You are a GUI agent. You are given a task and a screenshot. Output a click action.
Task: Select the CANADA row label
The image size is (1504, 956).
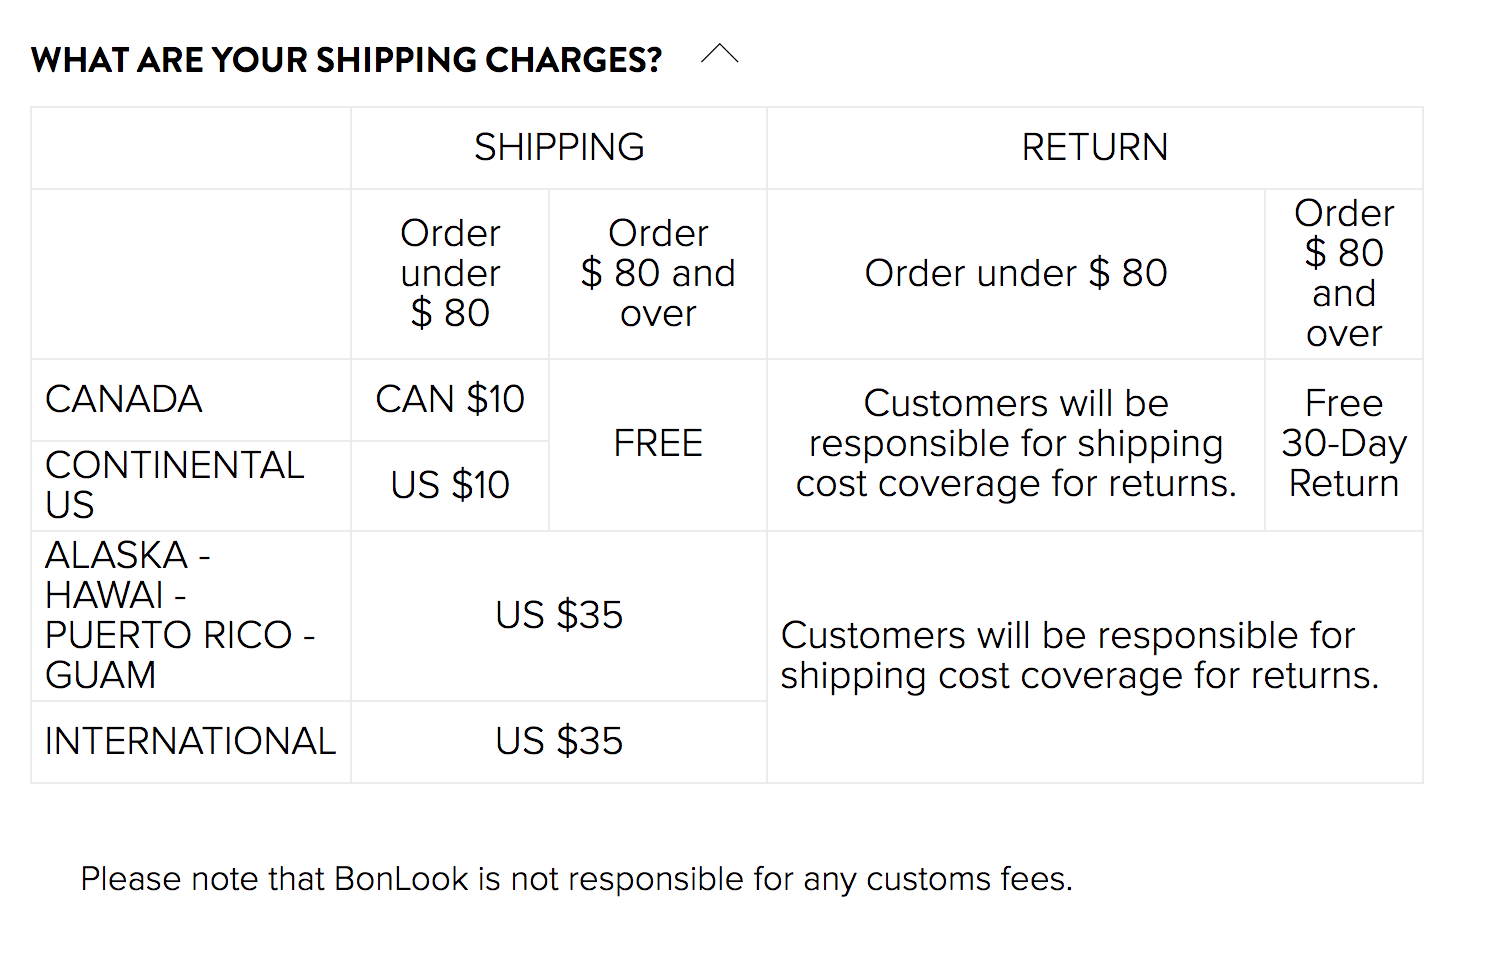tap(124, 400)
